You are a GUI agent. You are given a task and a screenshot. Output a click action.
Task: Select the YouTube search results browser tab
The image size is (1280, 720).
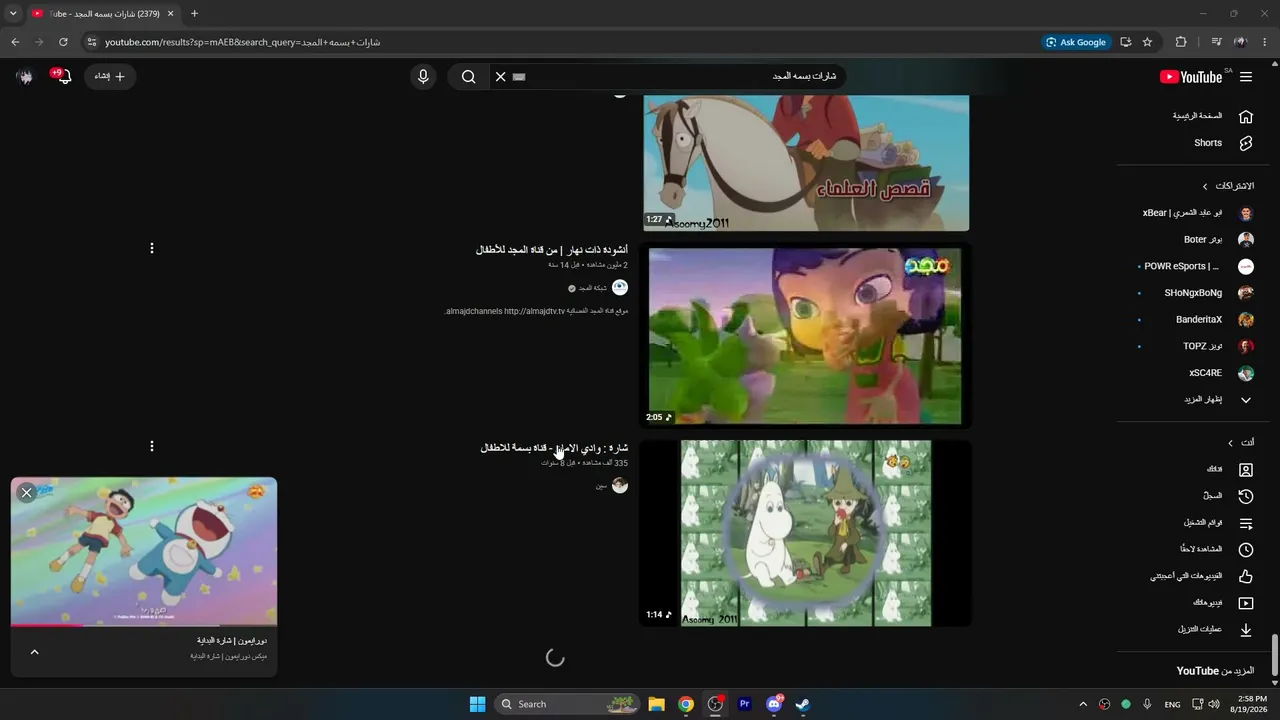(104, 14)
